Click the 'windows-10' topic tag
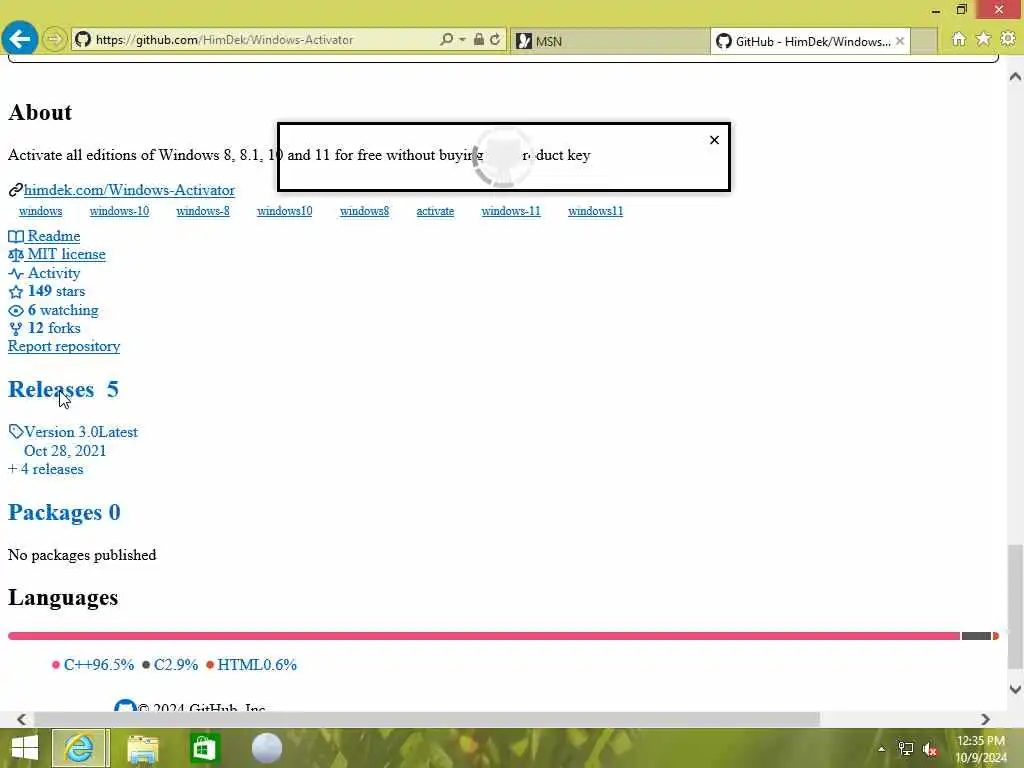Image resolution: width=1024 pixels, height=768 pixels. point(120,211)
